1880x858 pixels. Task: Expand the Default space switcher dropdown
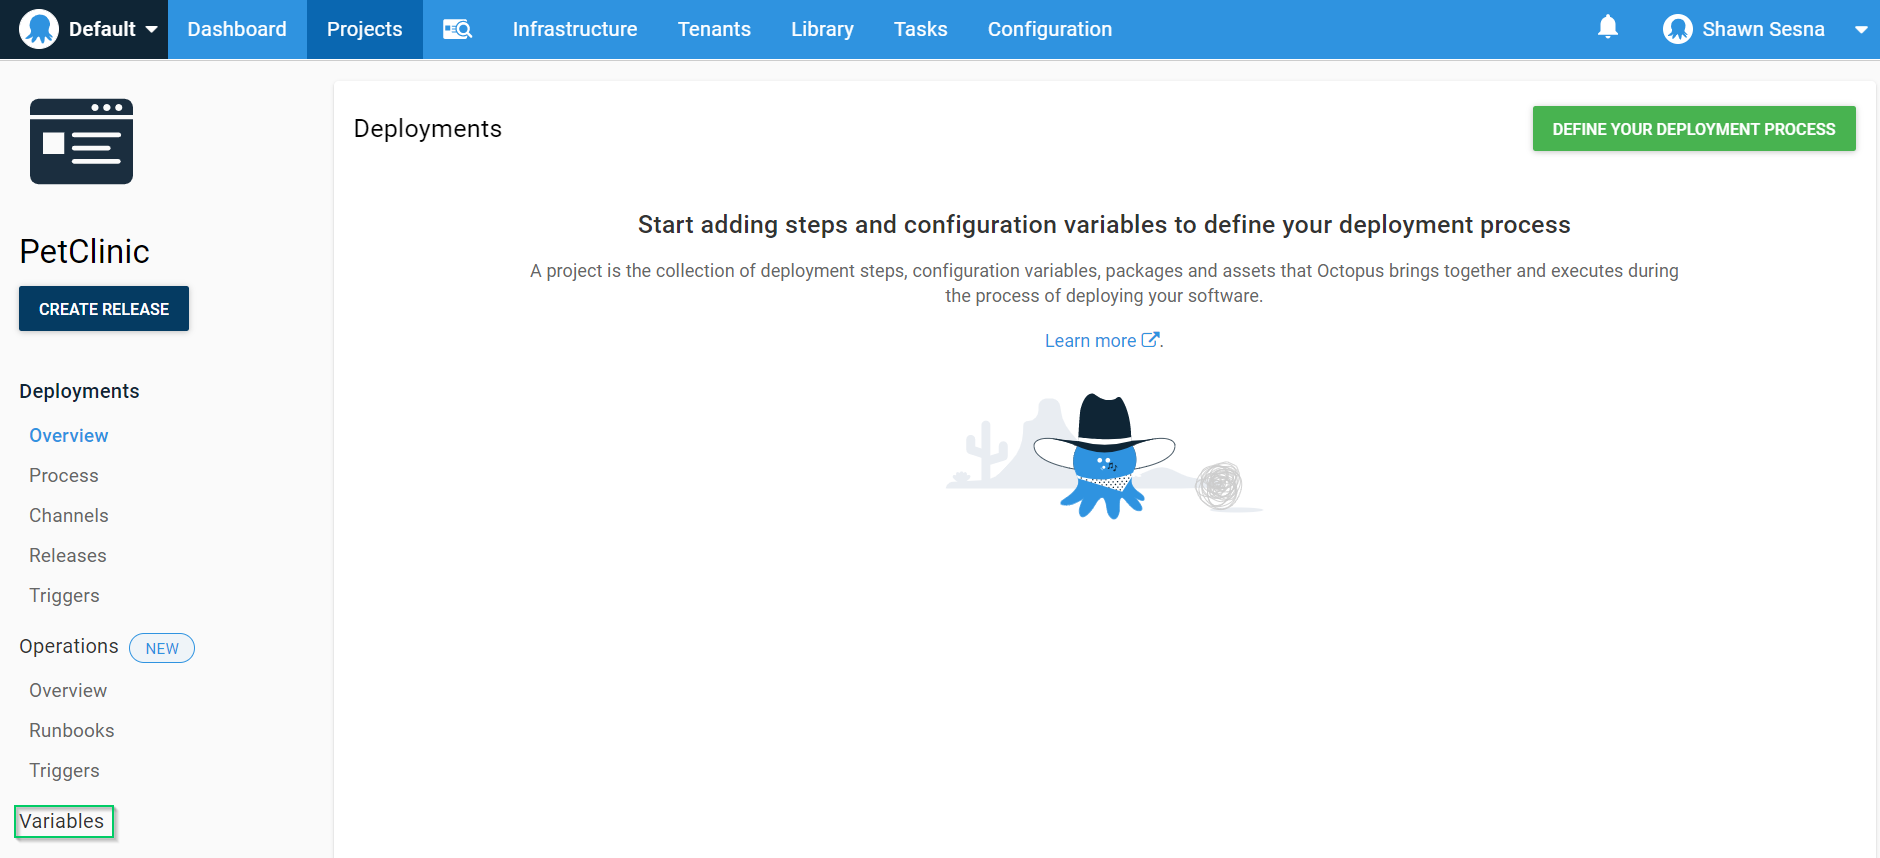151,29
